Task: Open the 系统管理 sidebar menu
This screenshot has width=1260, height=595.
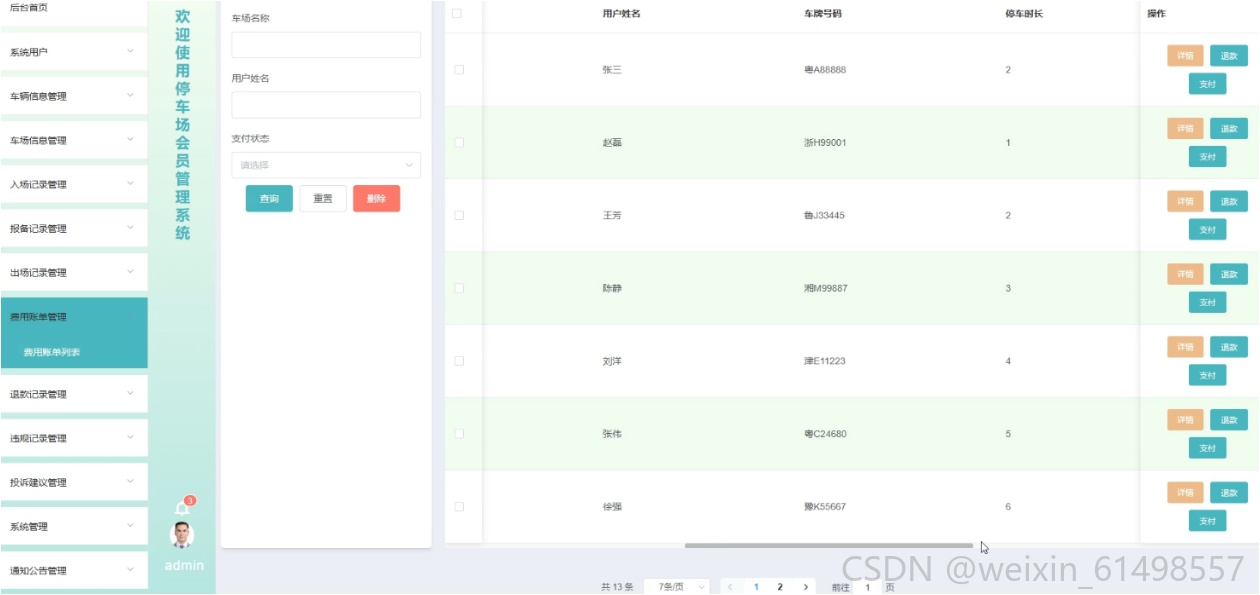Action: pos(74,526)
